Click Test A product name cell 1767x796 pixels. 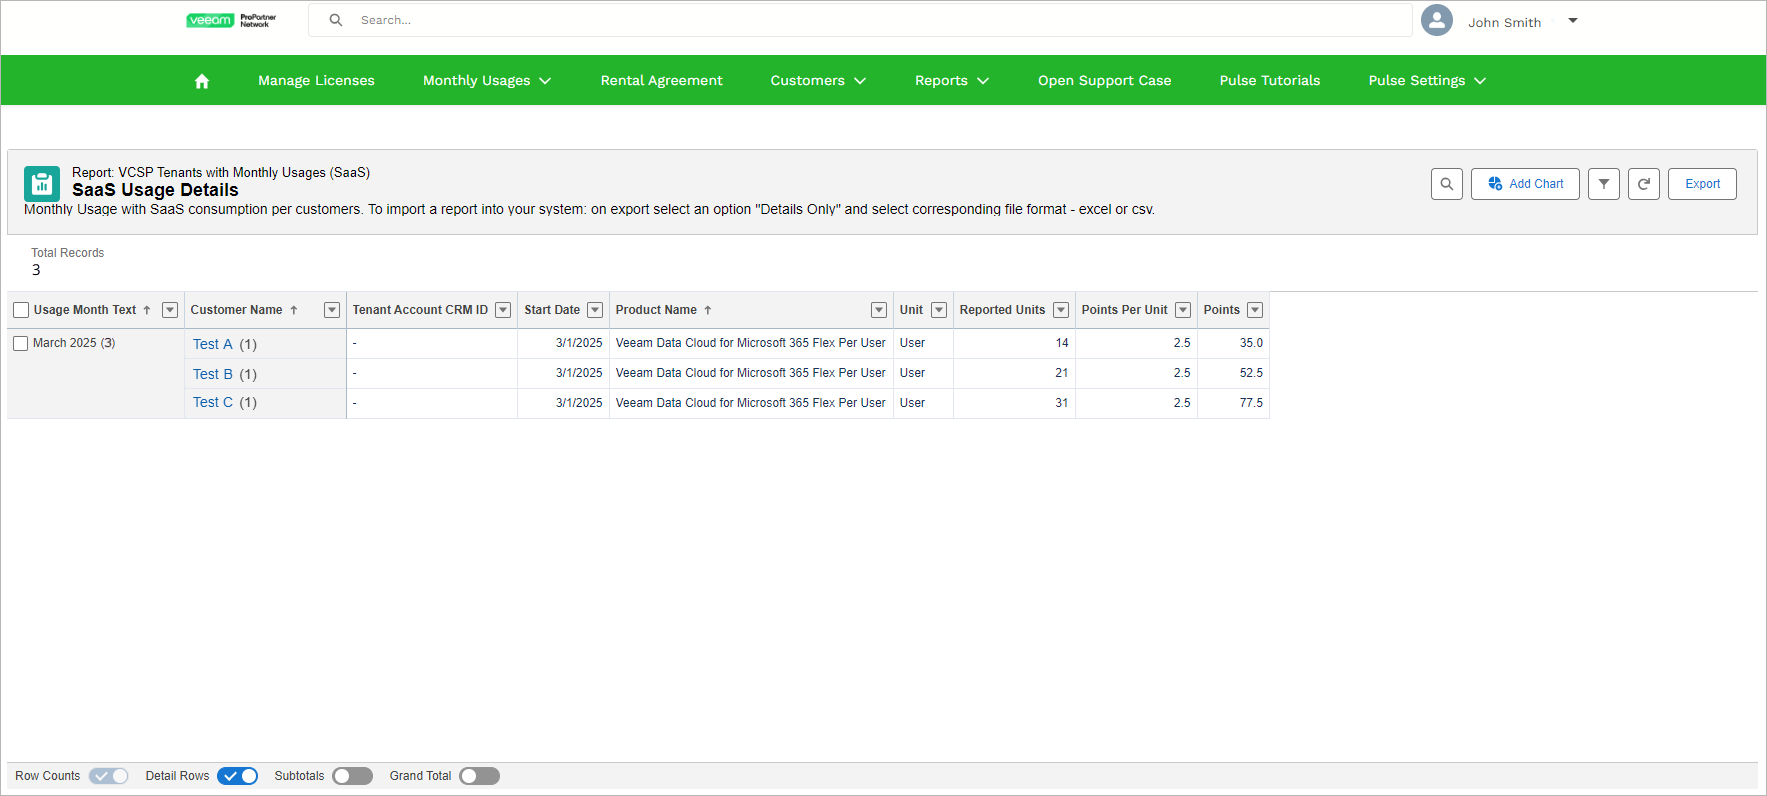coord(751,343)
